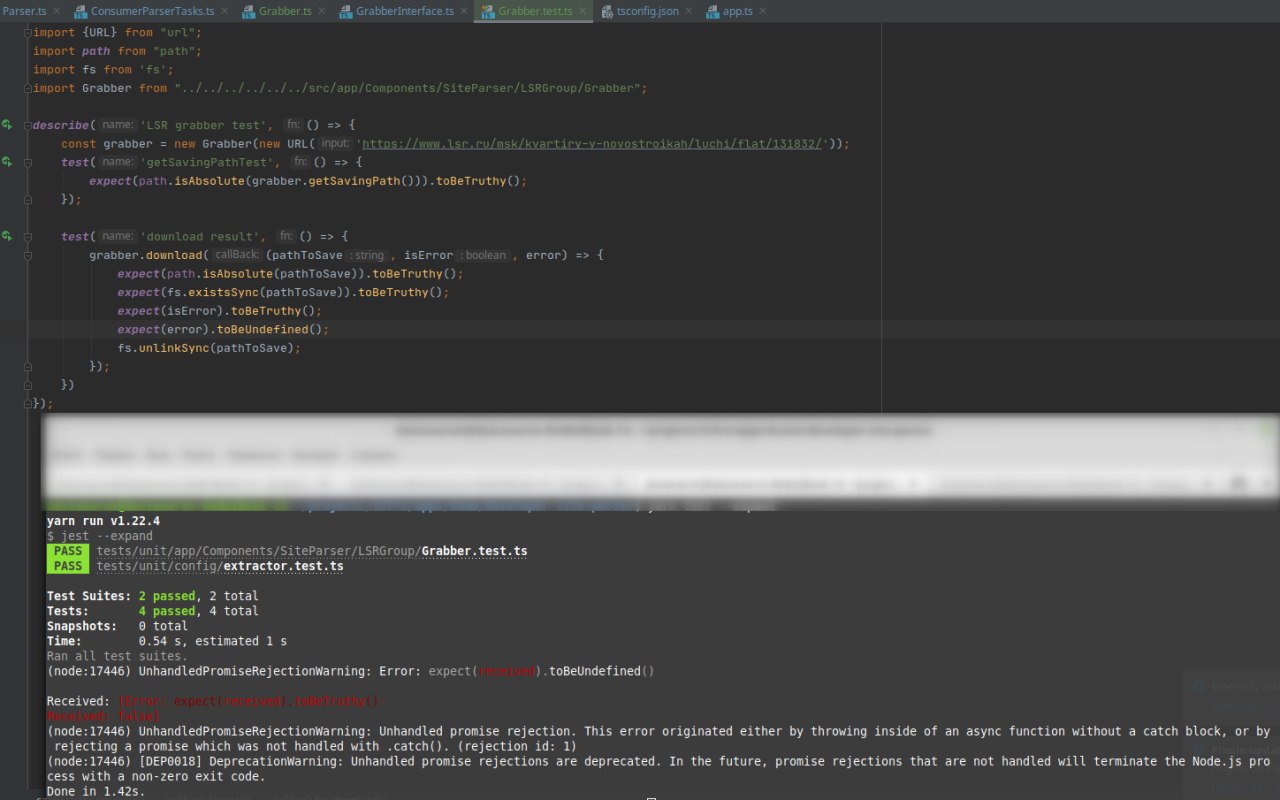Click the file icon on Grabber.test.ts tab
Viewport: 1280px width, 800px height.
pyautogui.click(x=488, y=11)
